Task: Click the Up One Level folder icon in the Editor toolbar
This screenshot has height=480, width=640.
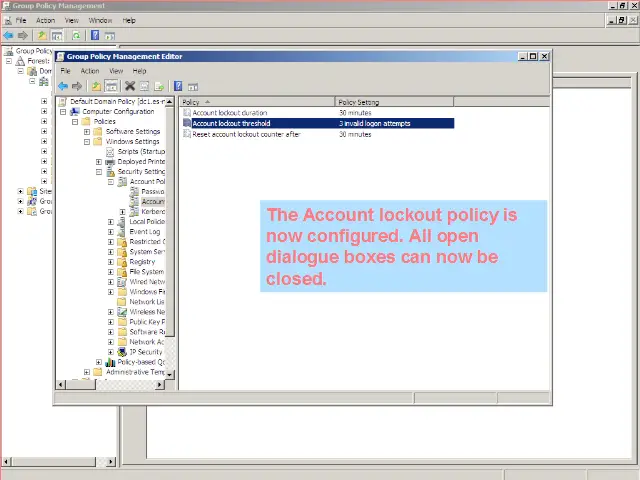Action: pyautogui.click(x=96, y=86)
